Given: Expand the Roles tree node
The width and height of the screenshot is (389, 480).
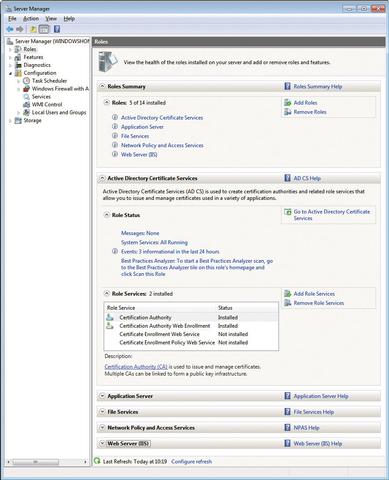Looking at the screenshot, I should tap(10, 49).
